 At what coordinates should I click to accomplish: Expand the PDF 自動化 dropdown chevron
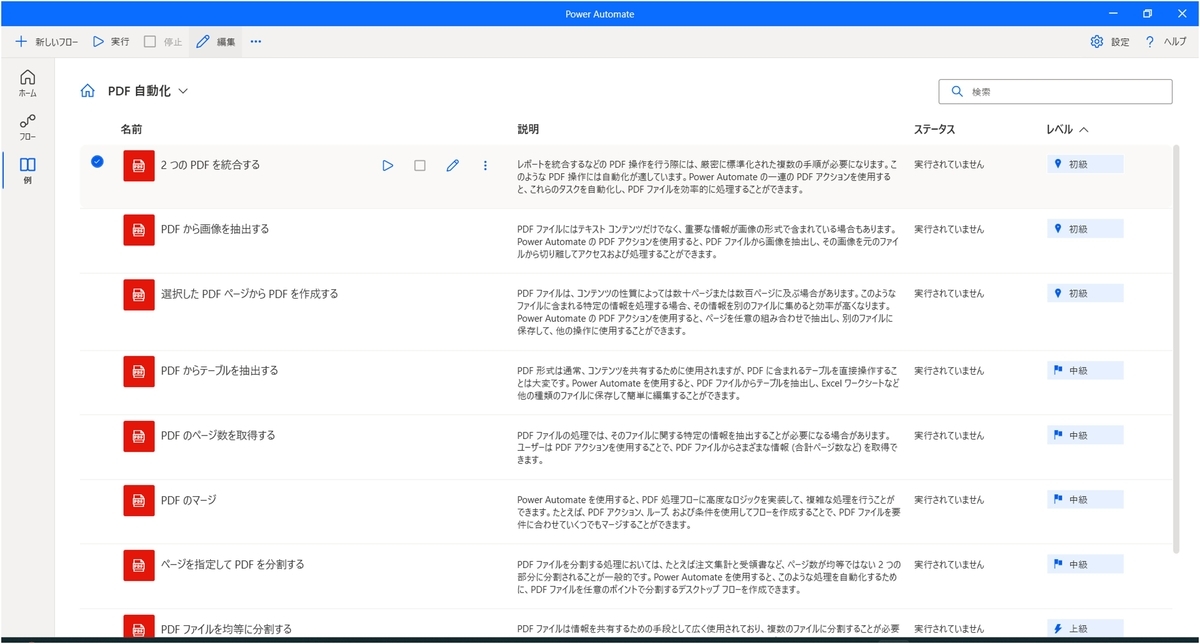tap(183, 91)
